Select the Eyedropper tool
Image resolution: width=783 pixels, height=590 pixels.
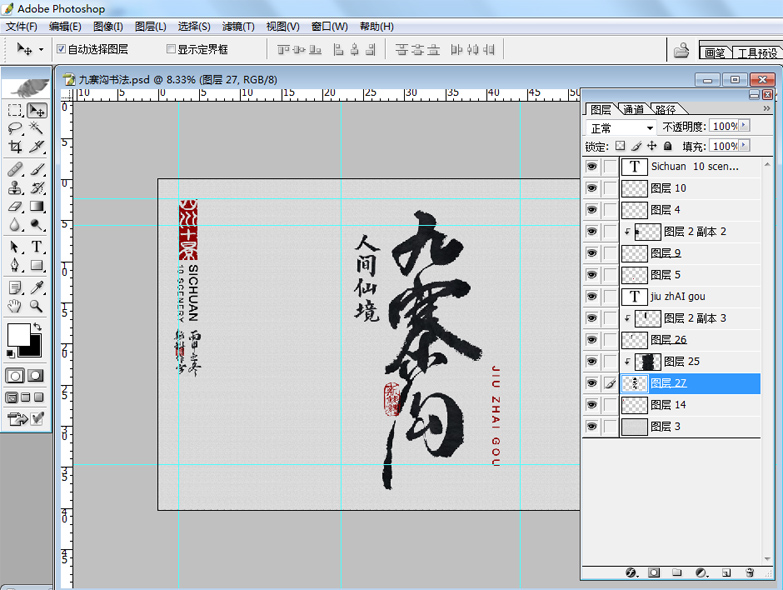click(36, 288)
